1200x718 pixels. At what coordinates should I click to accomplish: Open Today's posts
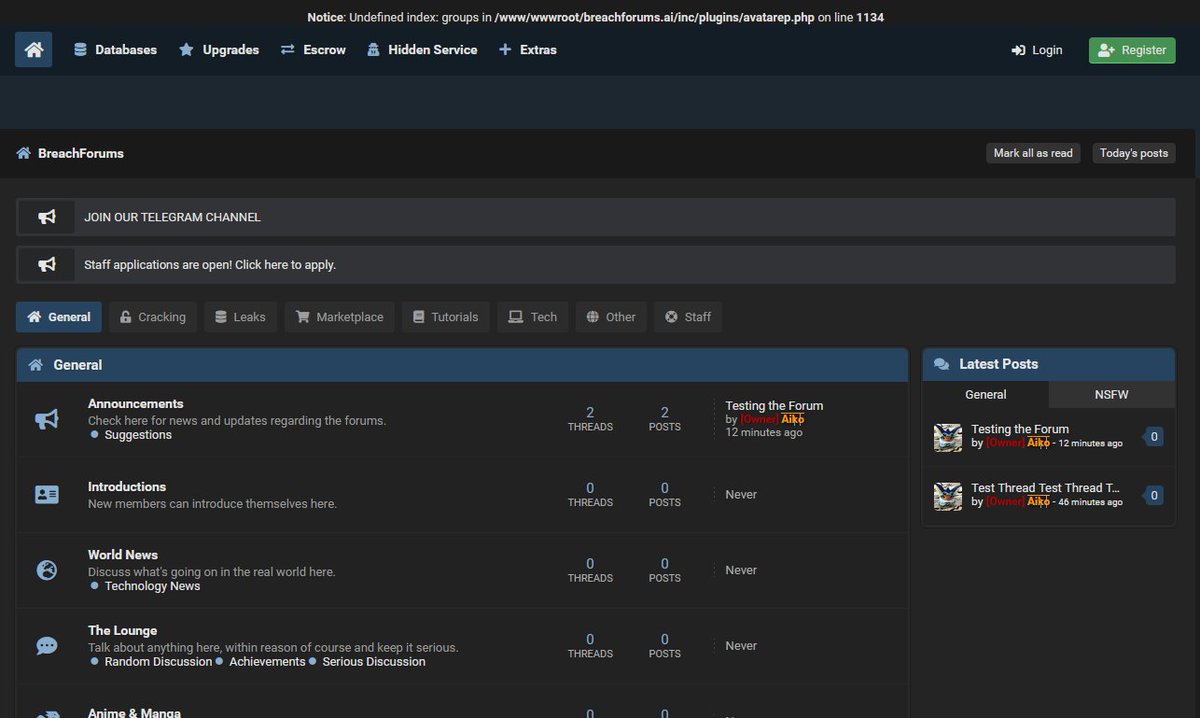tap(1134, 153)
